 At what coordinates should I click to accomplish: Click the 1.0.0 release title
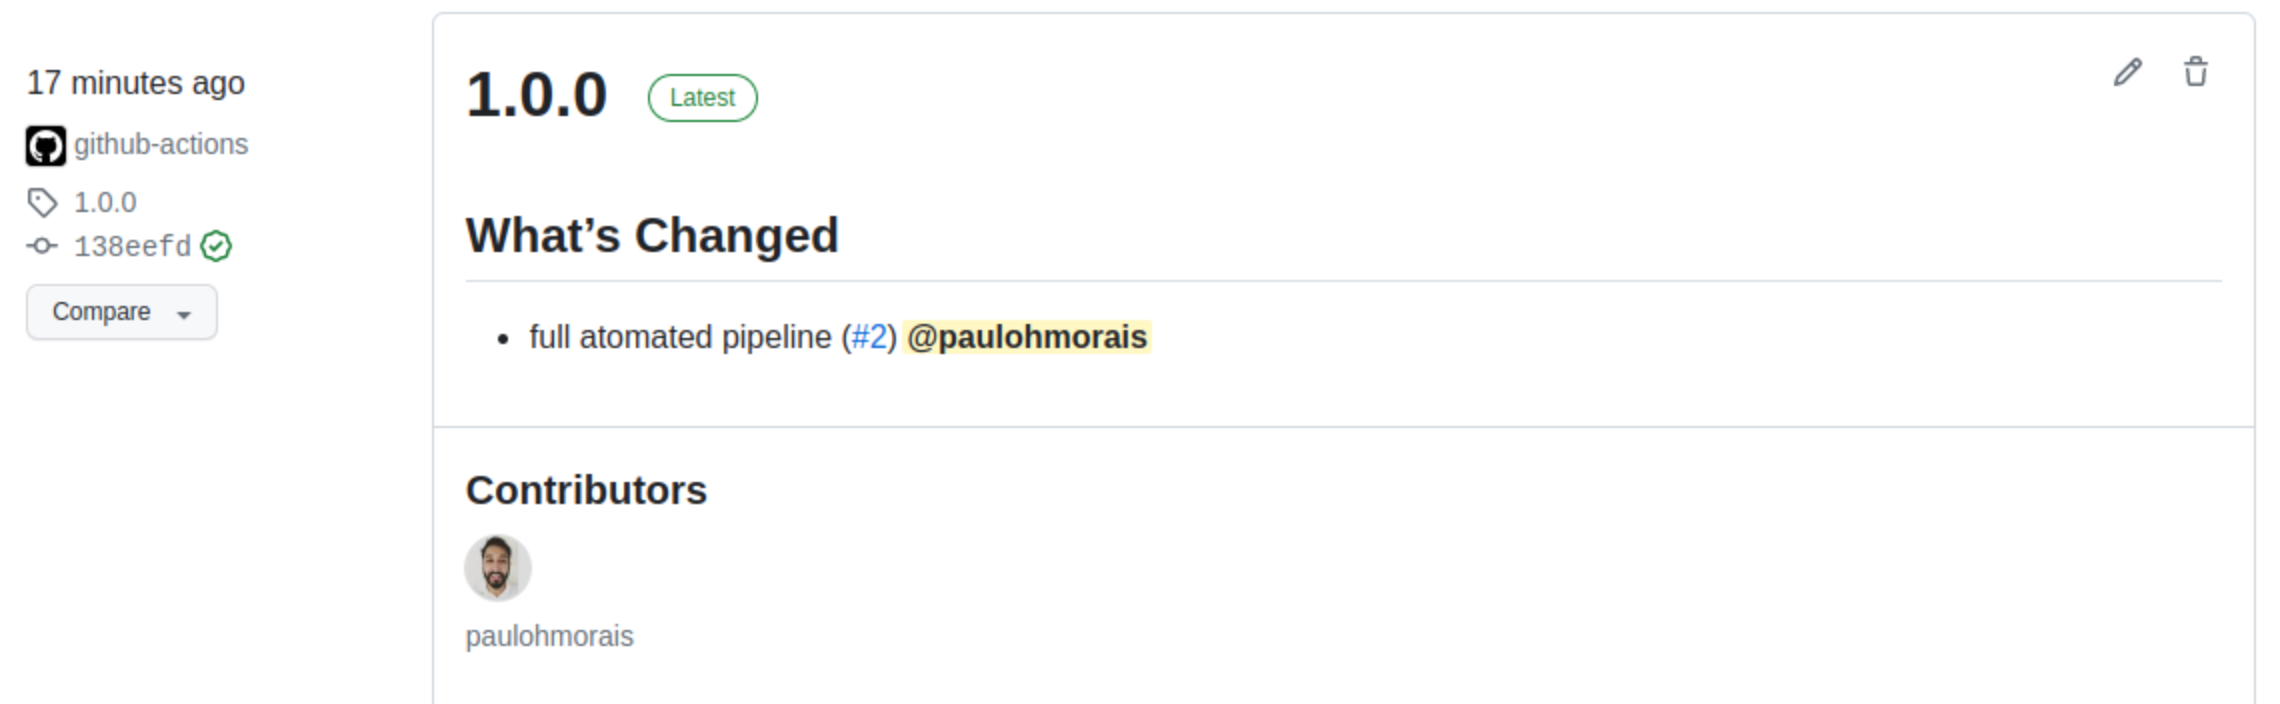(x=536, y=96)
